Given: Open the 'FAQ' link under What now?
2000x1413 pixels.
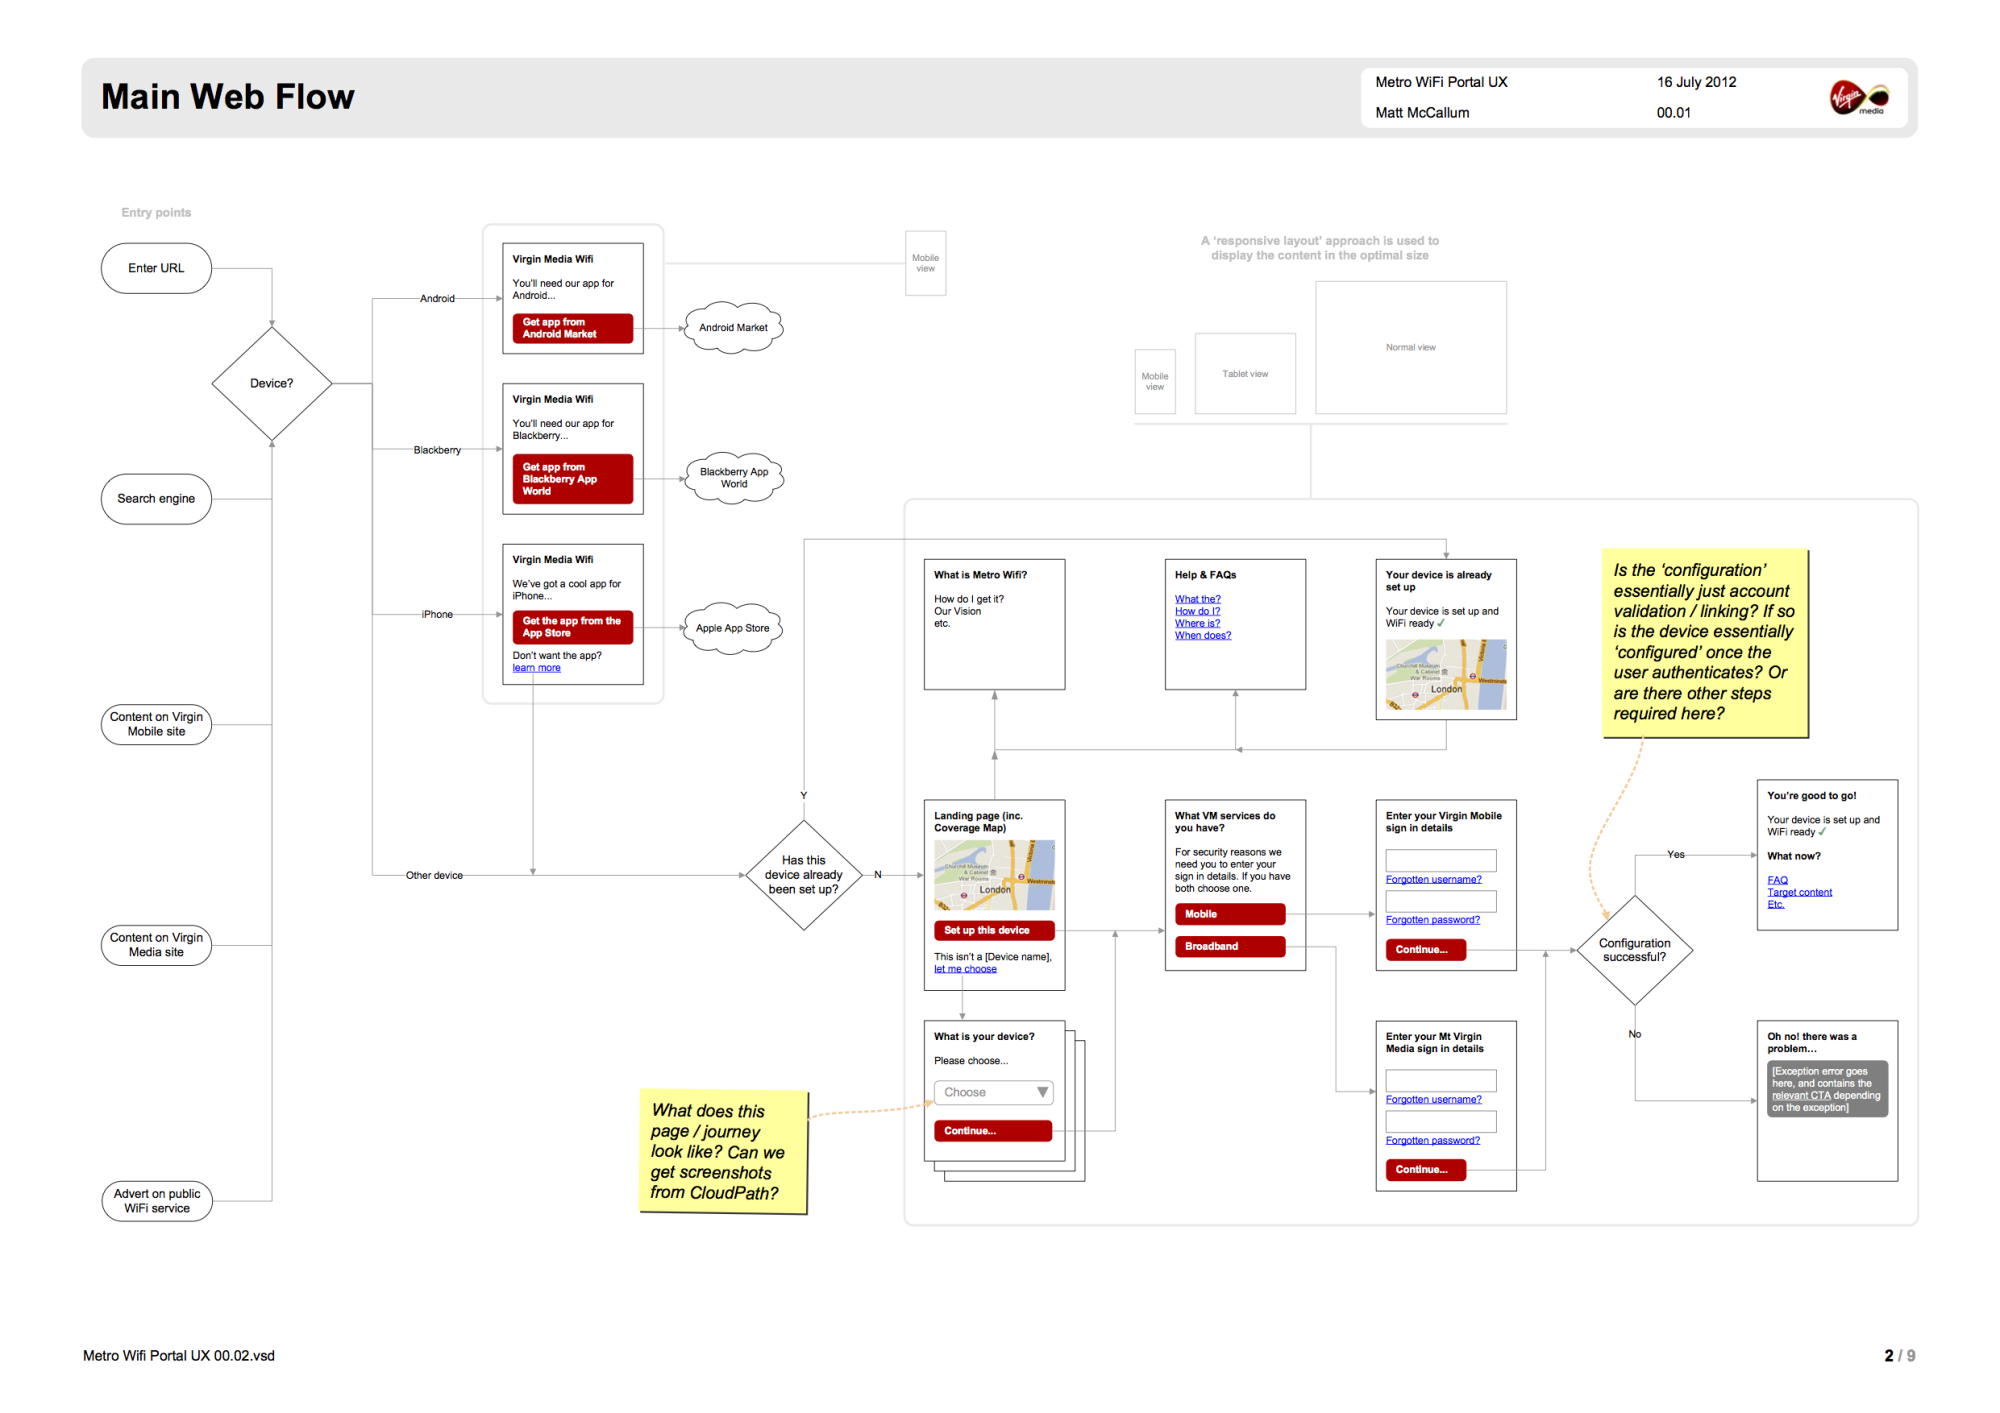Looking at the screenshot, I should click(x=1777, y=881).
